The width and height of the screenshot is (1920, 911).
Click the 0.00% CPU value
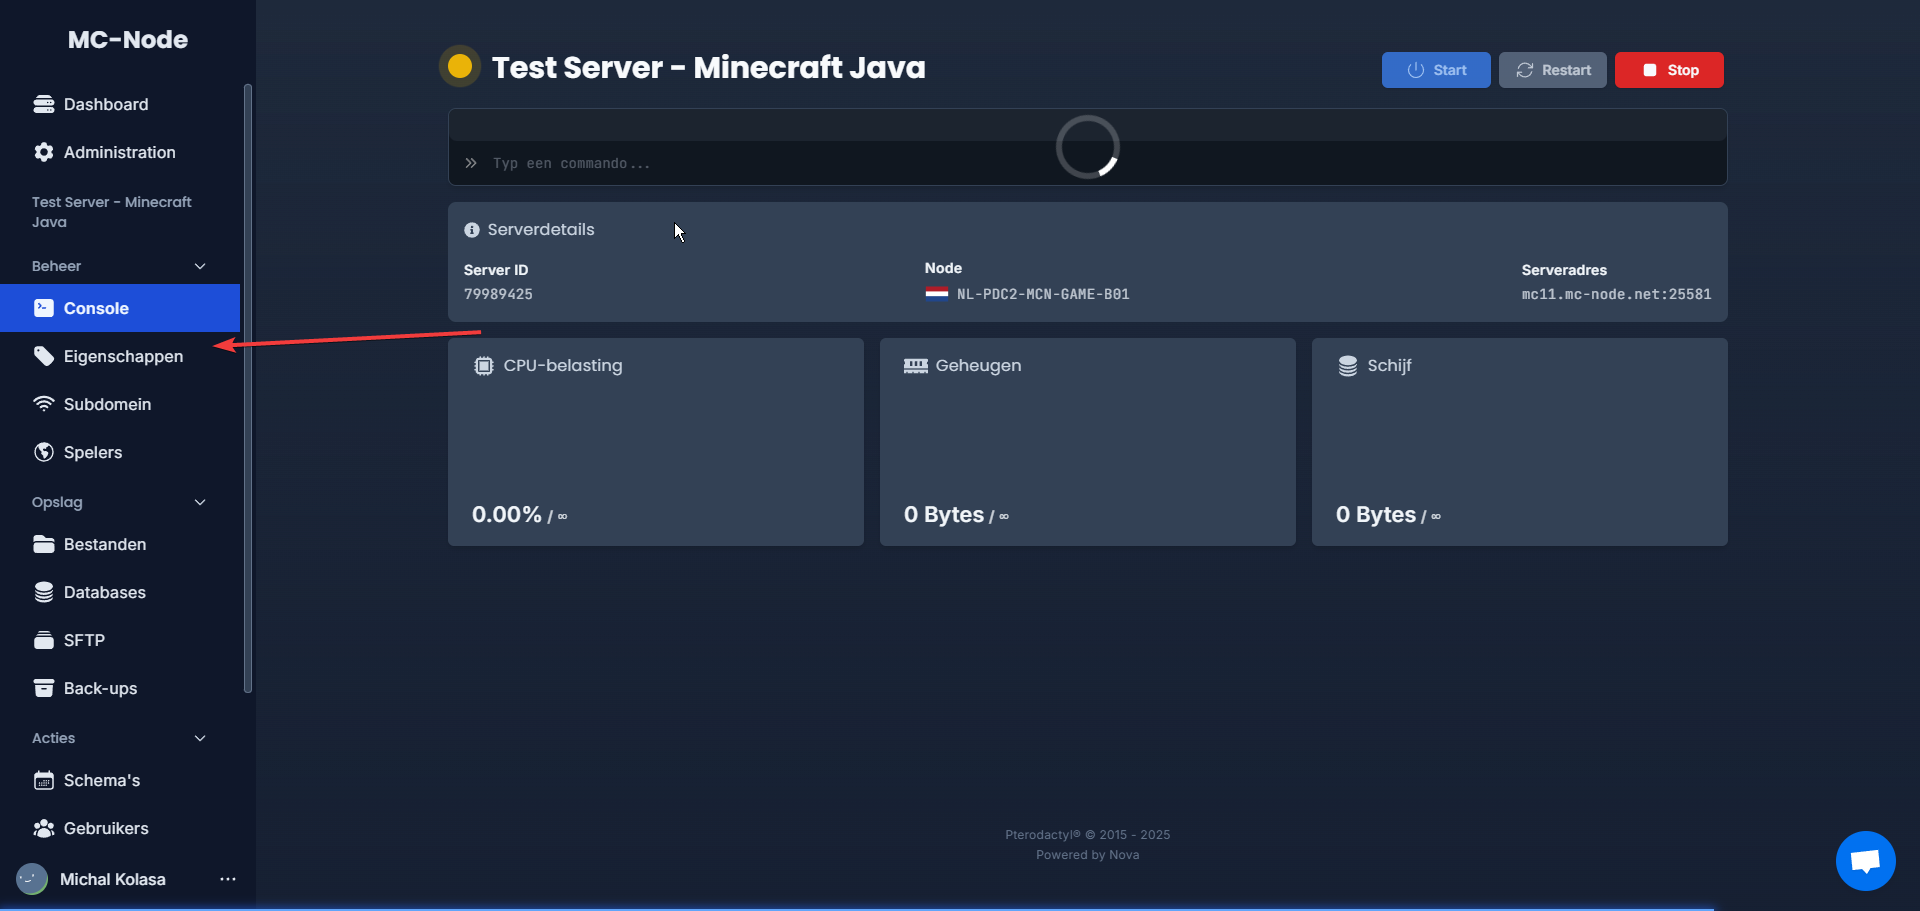point(507,514)
